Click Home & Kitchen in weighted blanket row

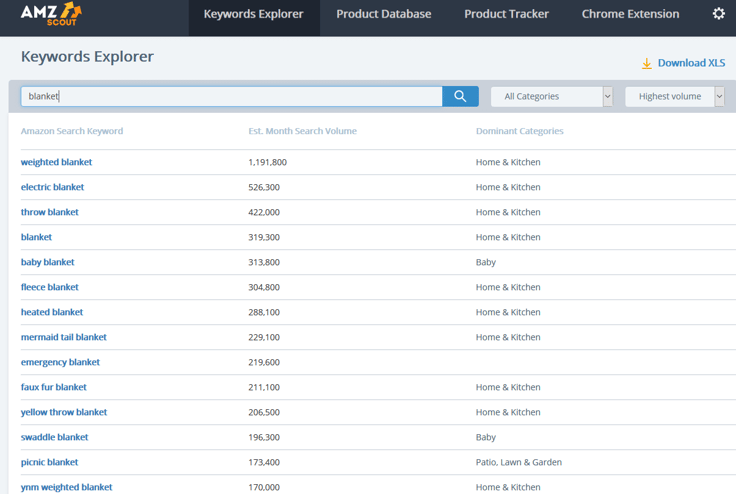[508, 162]
